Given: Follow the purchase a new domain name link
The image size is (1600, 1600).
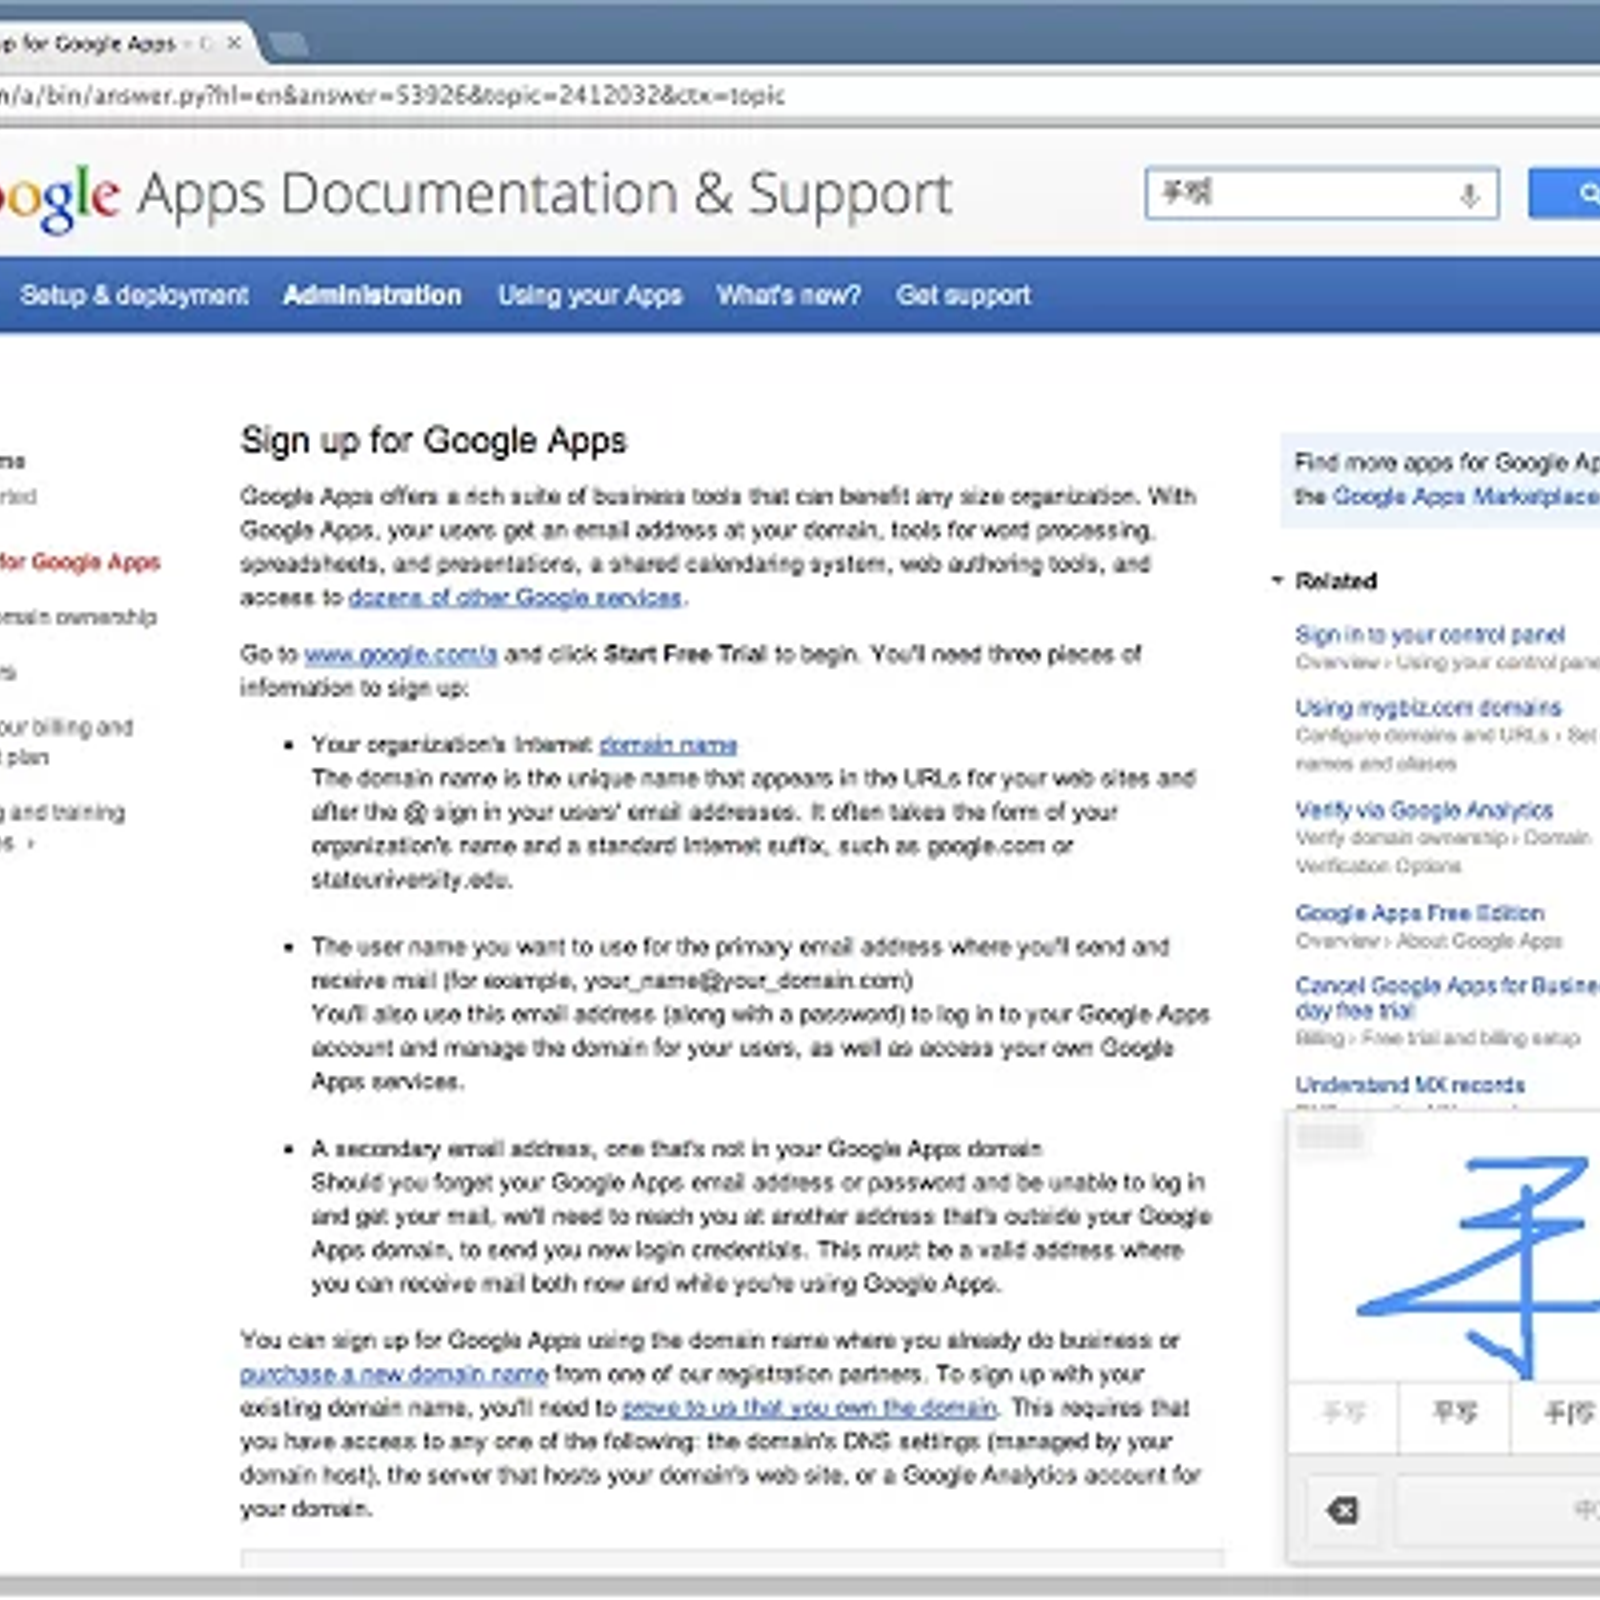Looking at the screenshot, I should 394,1374.
